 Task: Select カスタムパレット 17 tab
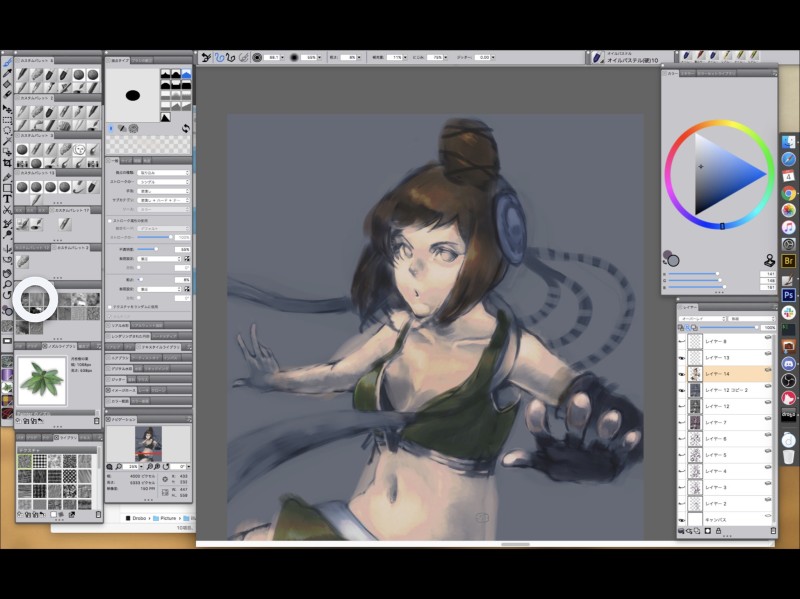[71, 210]
